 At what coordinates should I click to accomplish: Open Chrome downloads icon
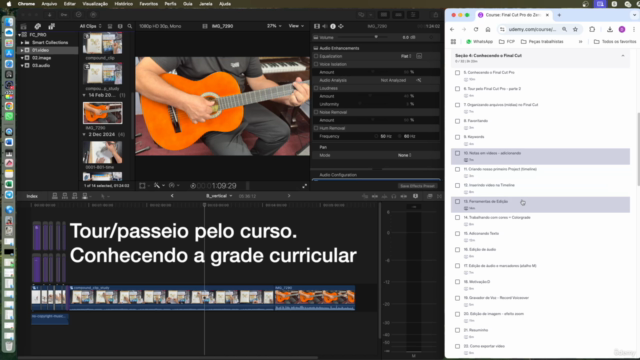tap(610, 29)
